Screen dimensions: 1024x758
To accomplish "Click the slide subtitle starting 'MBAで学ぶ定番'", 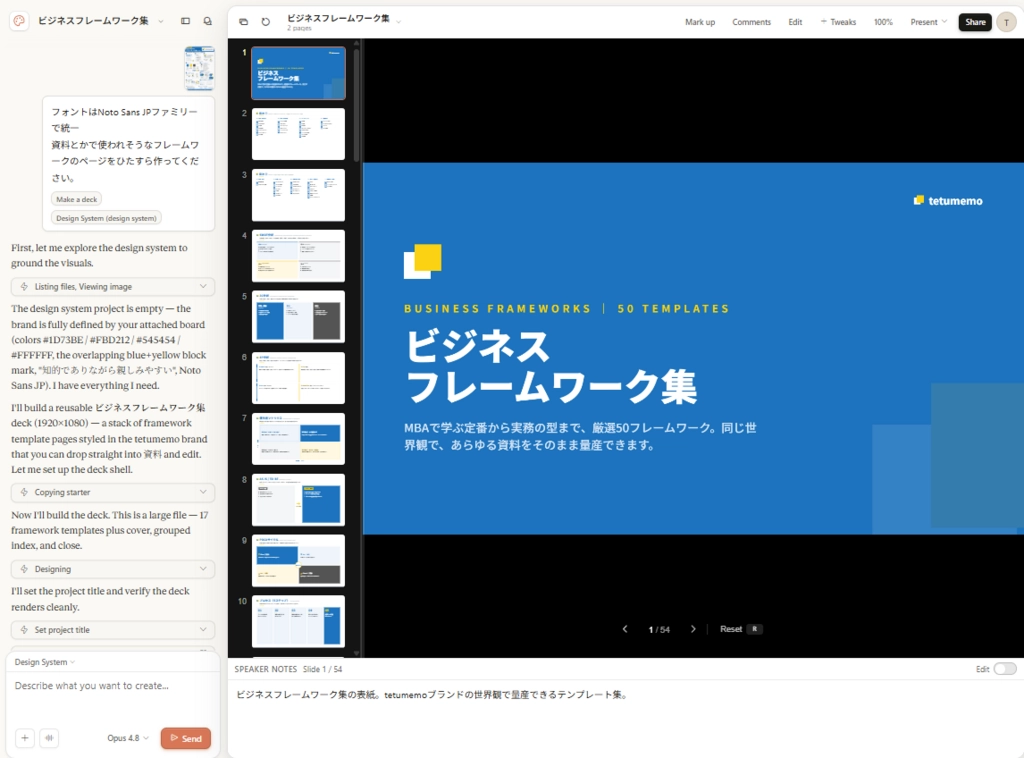I will (581, 436).
